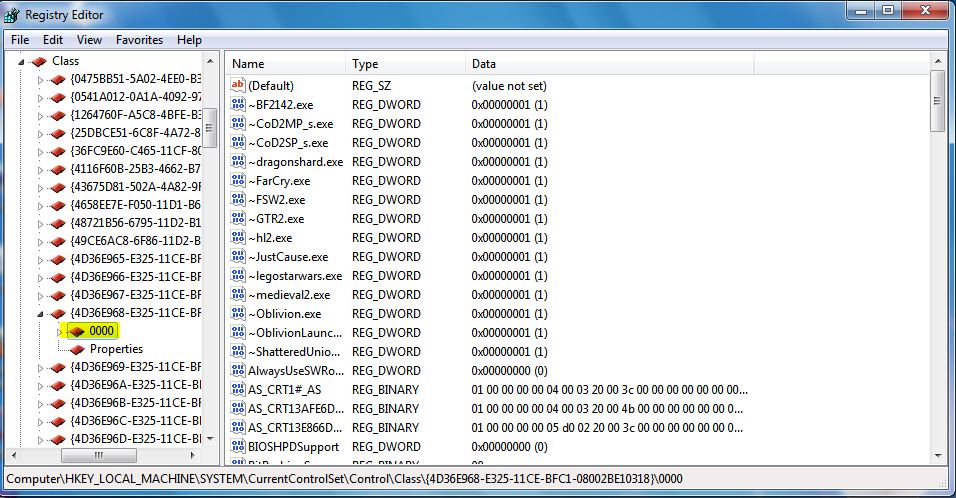The image size is (956, 498).
Task: Select the {4116F60B-25B3-4662 key
Action: pos(135,169)
